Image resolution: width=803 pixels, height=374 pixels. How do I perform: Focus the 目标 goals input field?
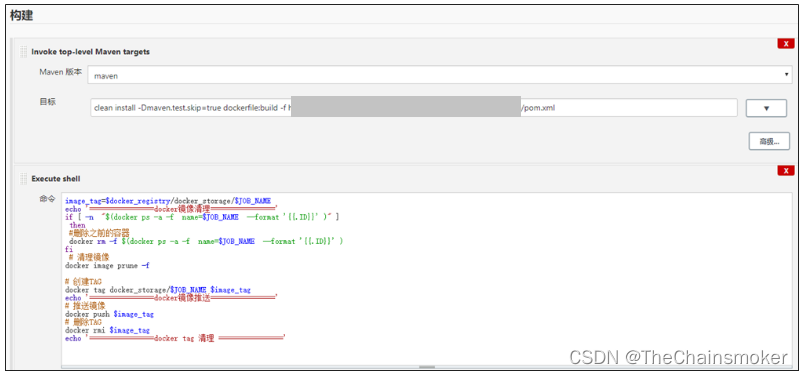pos(414,108)
